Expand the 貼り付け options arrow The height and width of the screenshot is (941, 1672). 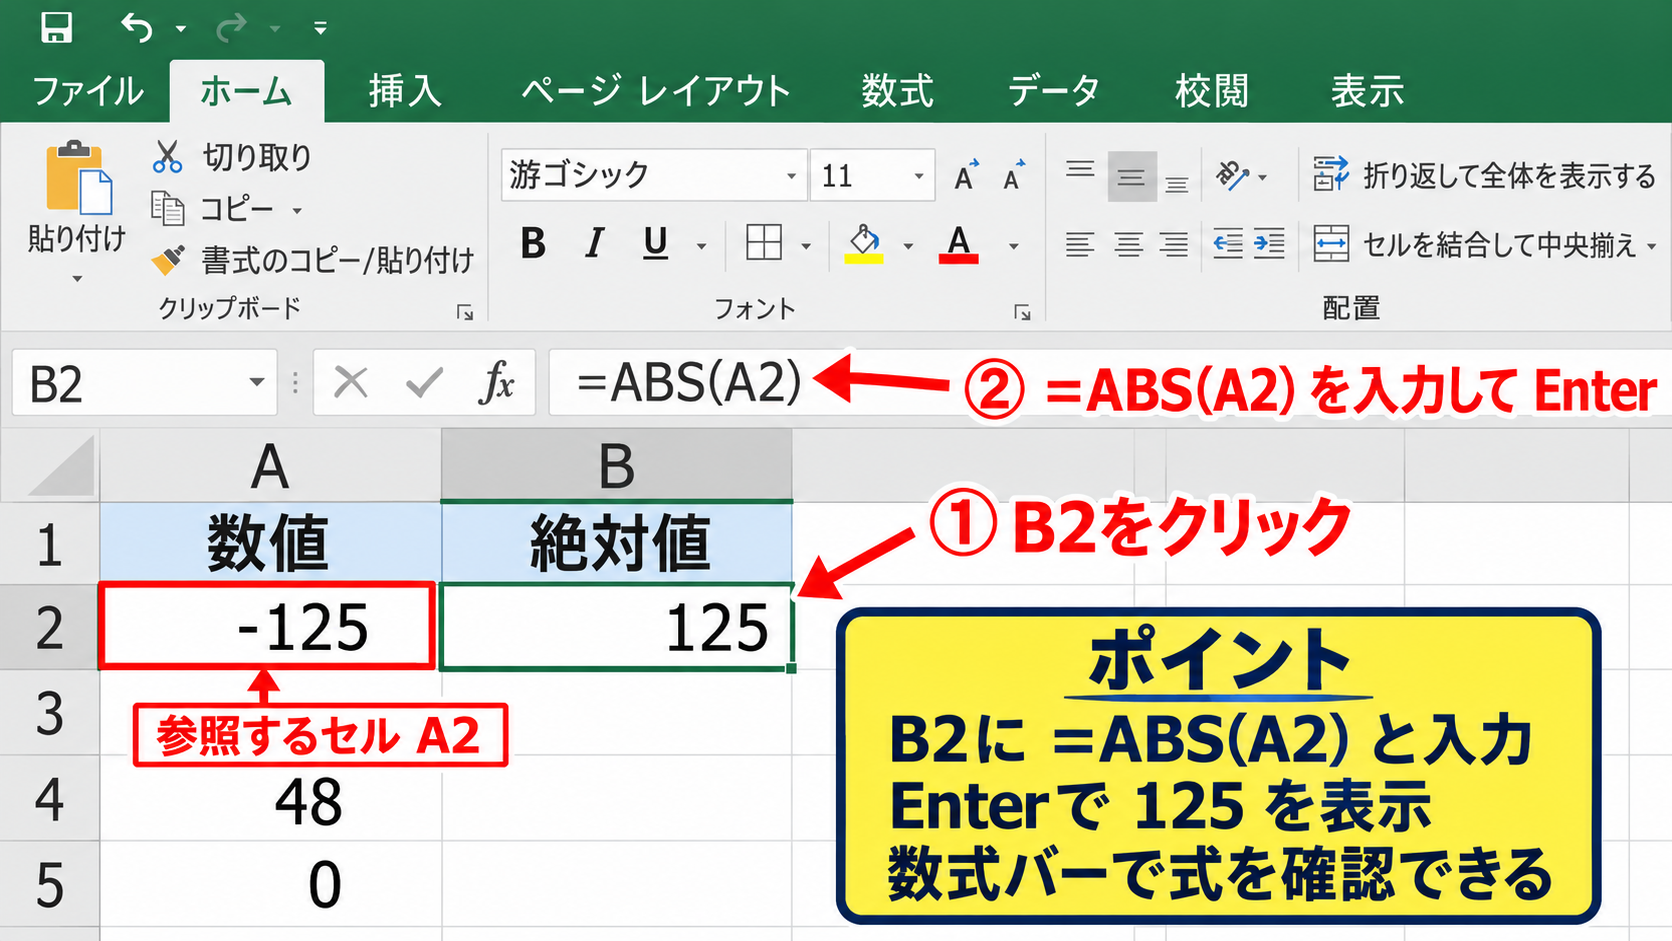click(77, 279)
